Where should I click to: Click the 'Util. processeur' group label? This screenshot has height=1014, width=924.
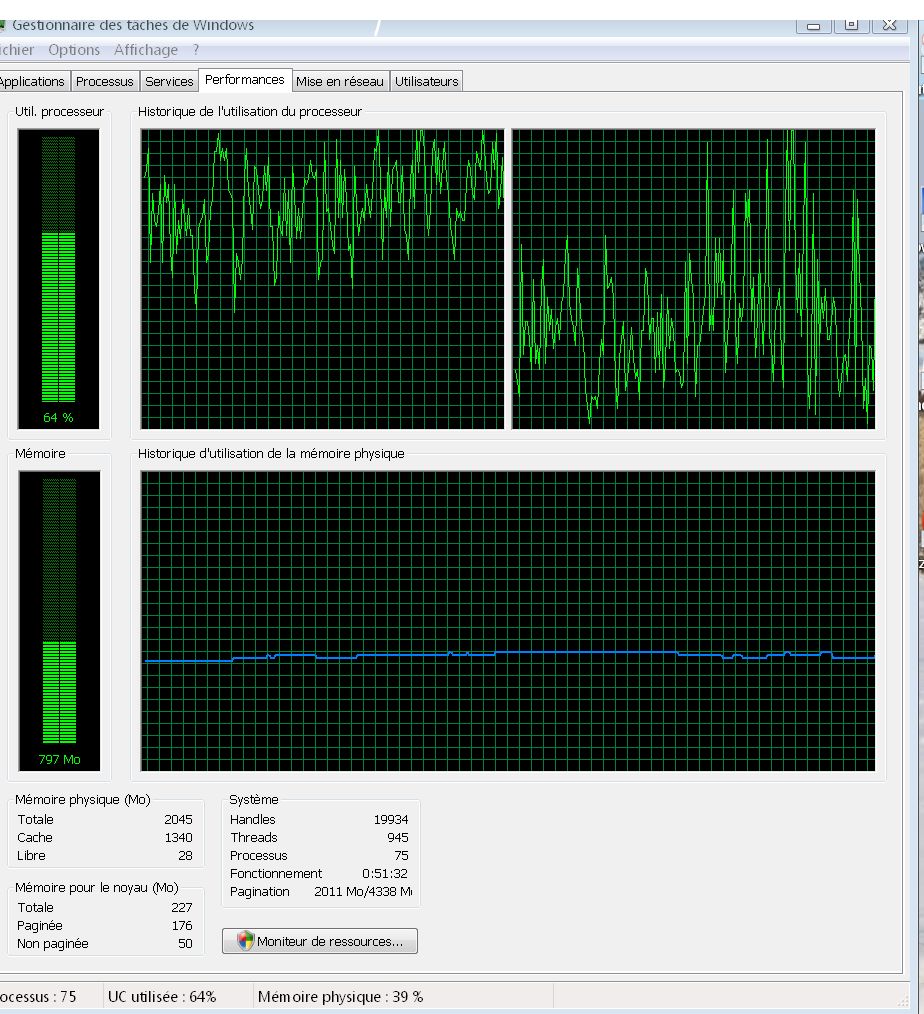pyautogui.click(x=59, y=111)
